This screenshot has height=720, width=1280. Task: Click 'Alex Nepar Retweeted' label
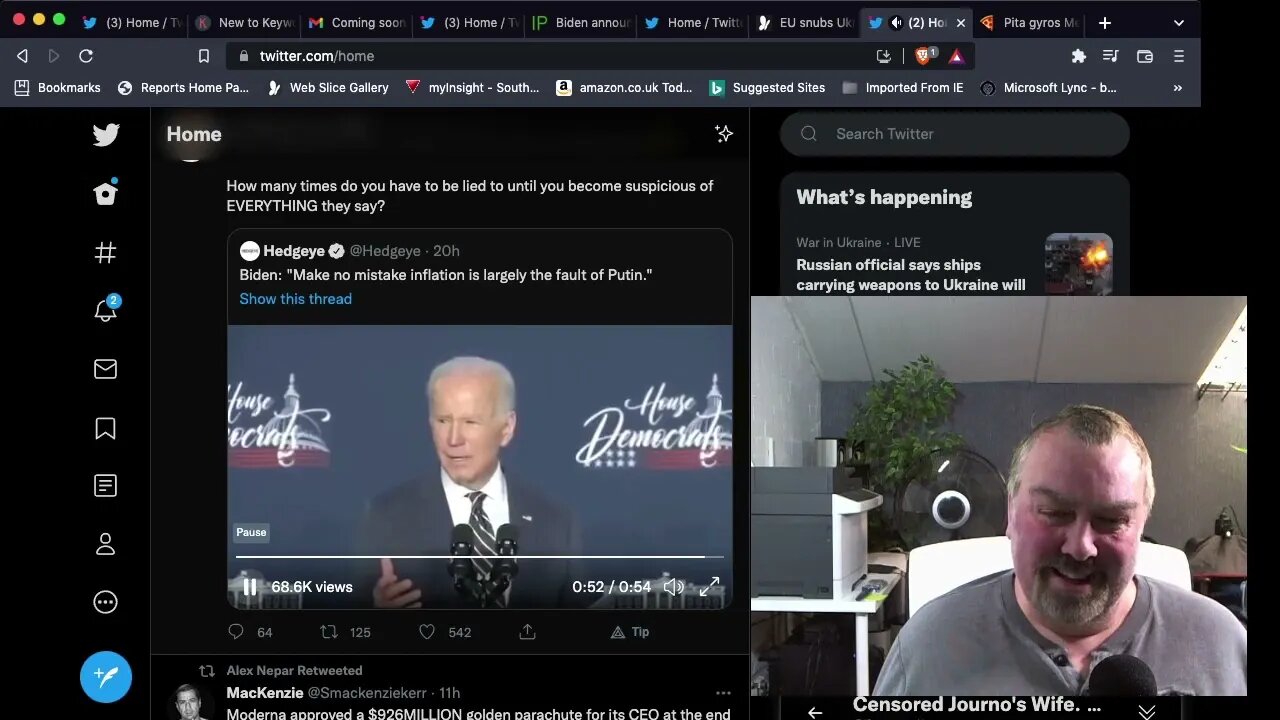(x=294, y=671)
